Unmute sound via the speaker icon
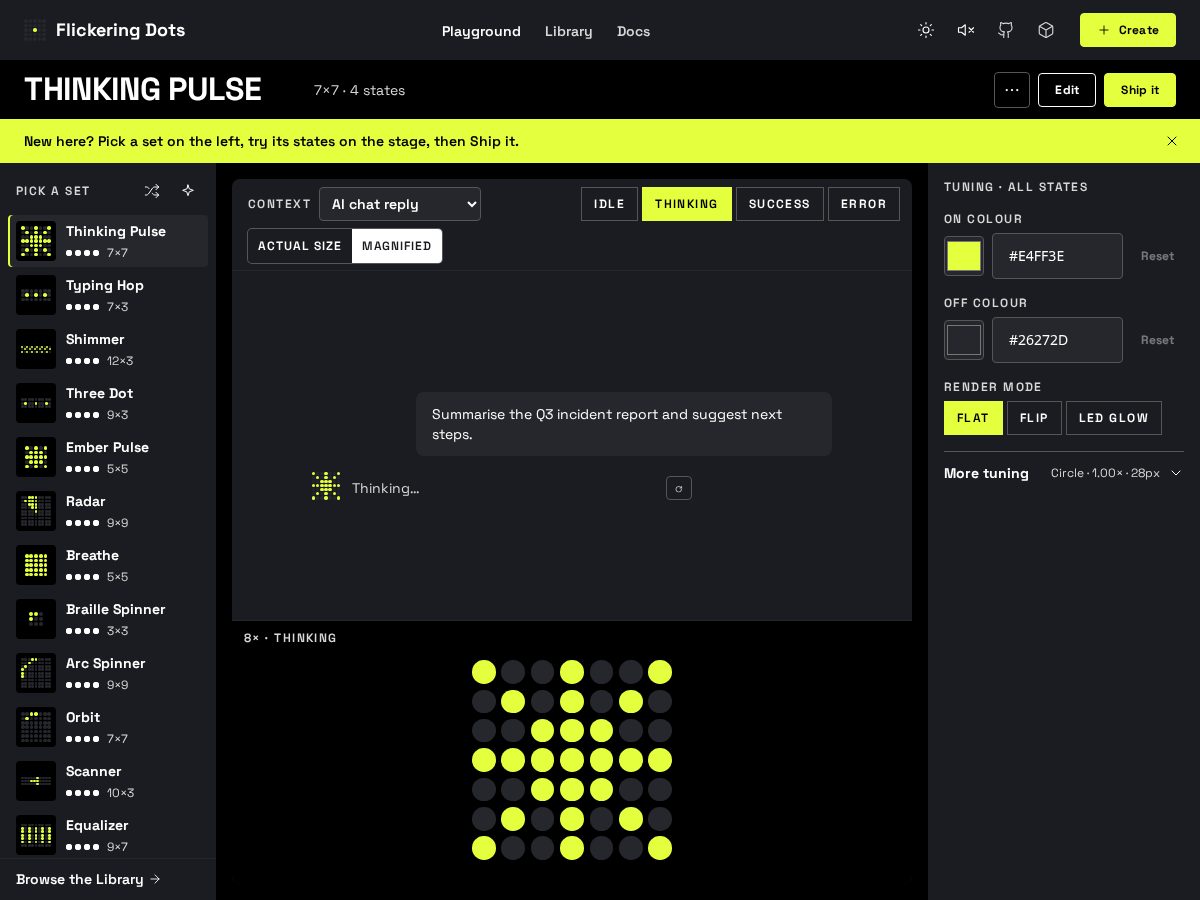The image size is (1200, 900). coord(966,30)
